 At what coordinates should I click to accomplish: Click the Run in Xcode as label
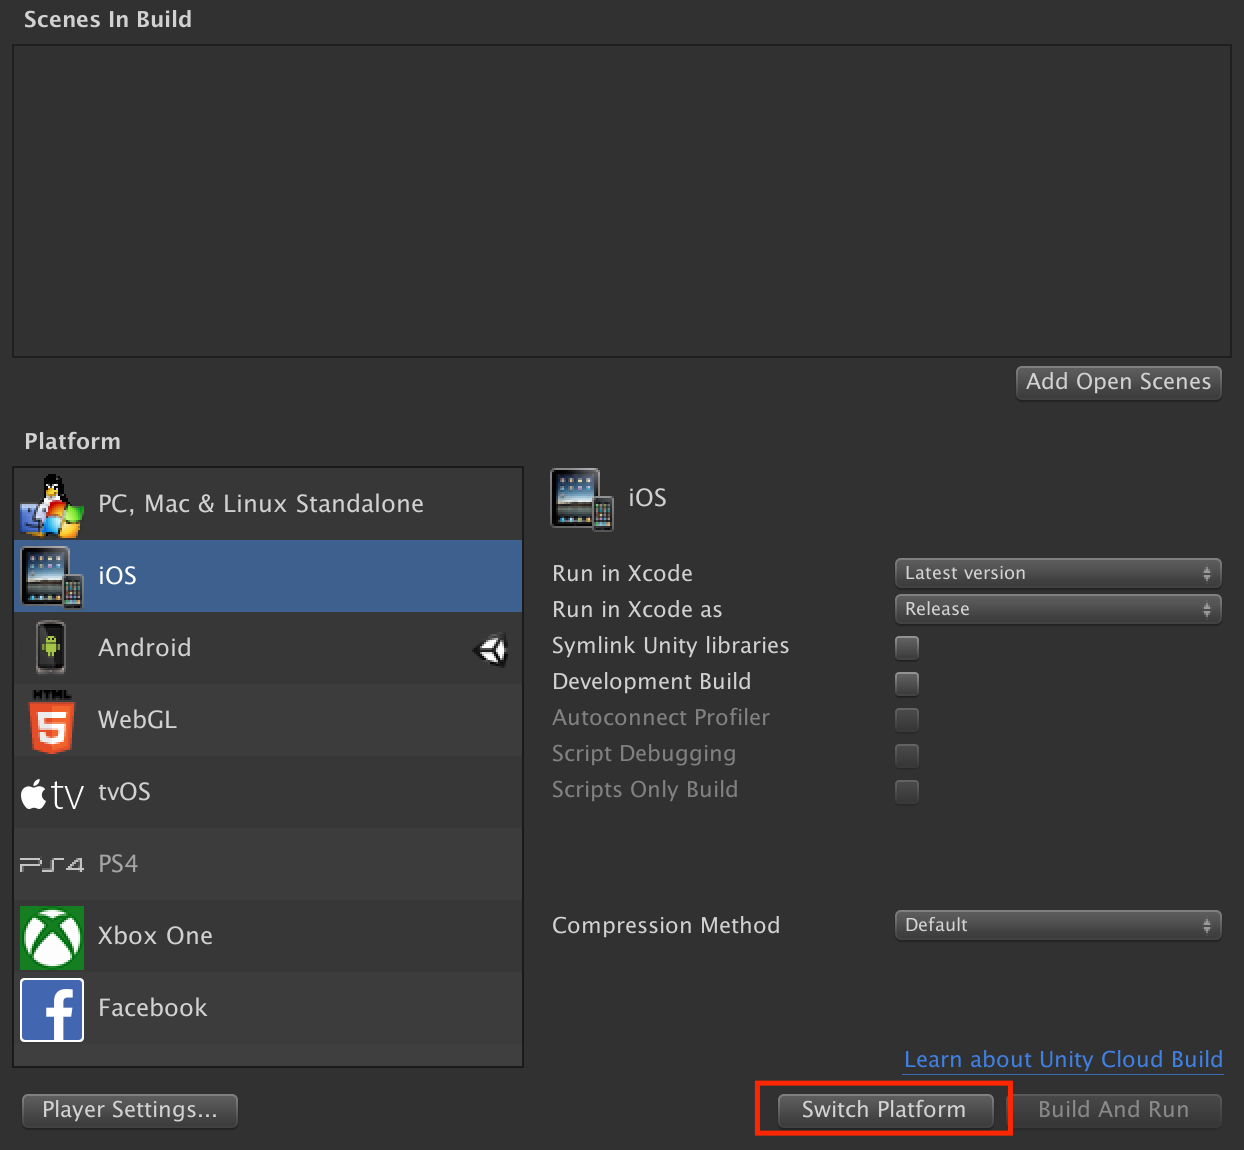pyautogui.click(x=637, y=610)
